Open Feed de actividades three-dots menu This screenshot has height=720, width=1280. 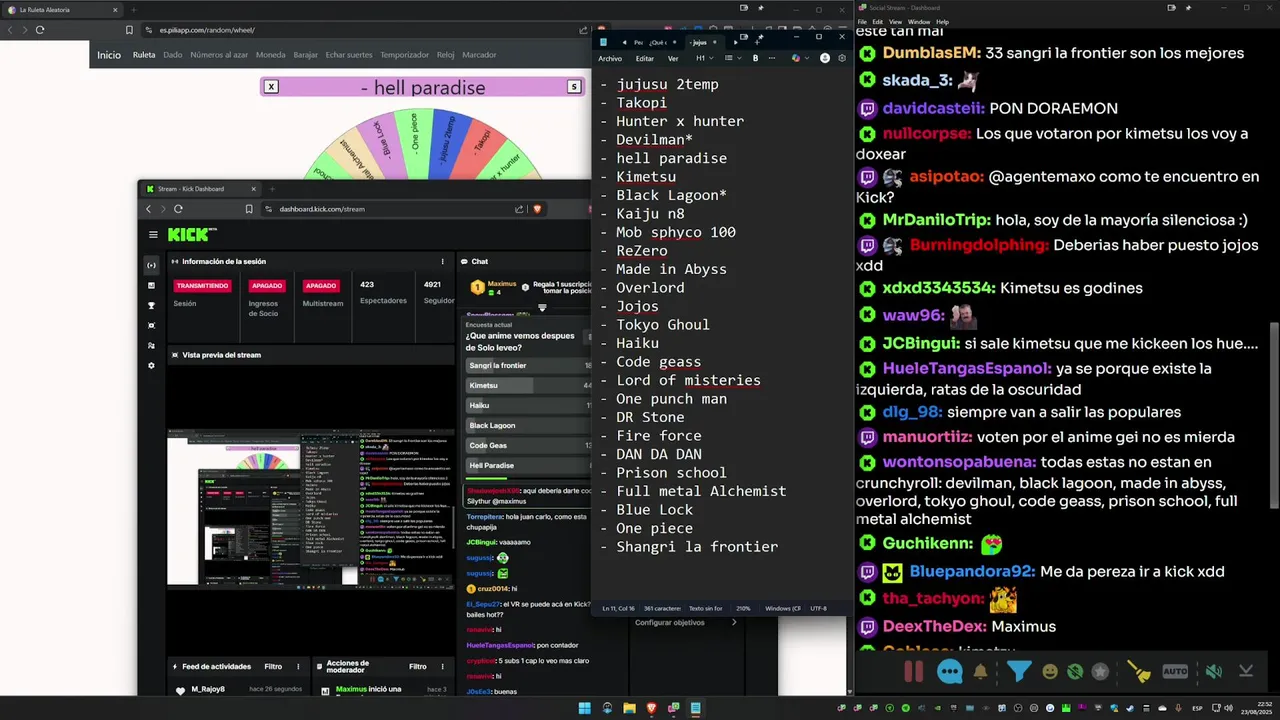click(x=297, y=666)
